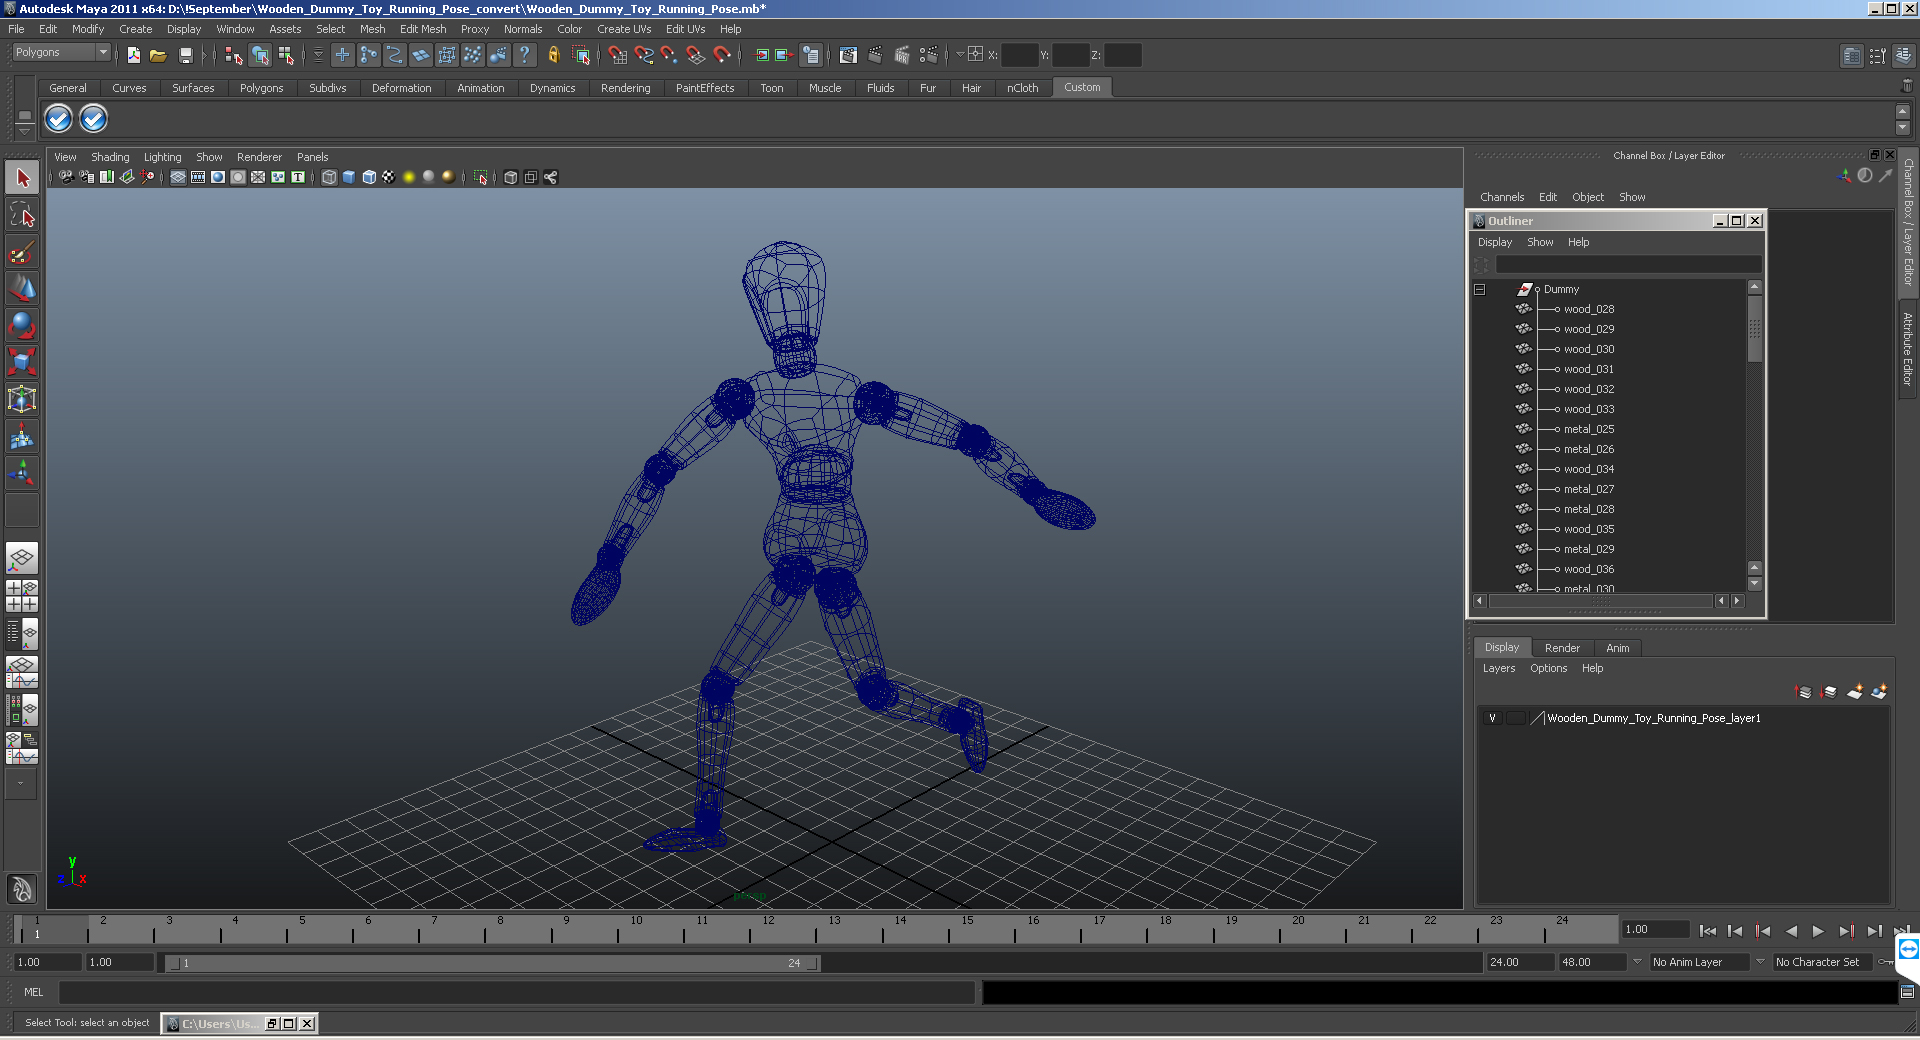Image resolution: width=1920 pixels, height=1040 pixels.
Task: Activate the Lasso Select tool
Action: (22, 215)
